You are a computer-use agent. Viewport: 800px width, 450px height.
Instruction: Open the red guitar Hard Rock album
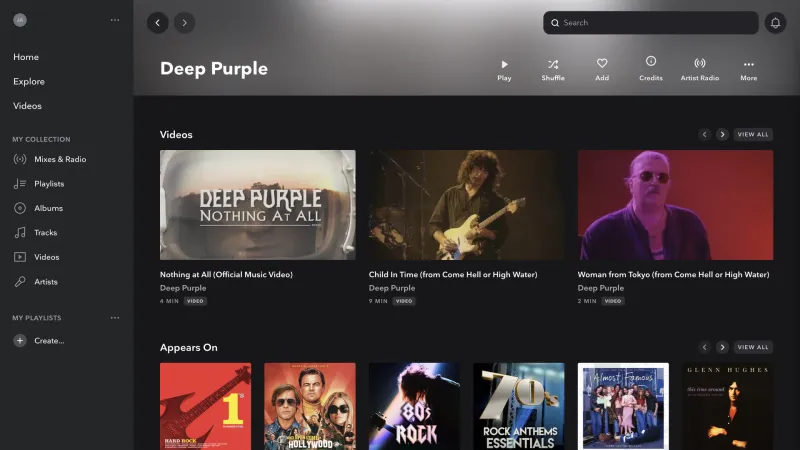coord(205,406)
